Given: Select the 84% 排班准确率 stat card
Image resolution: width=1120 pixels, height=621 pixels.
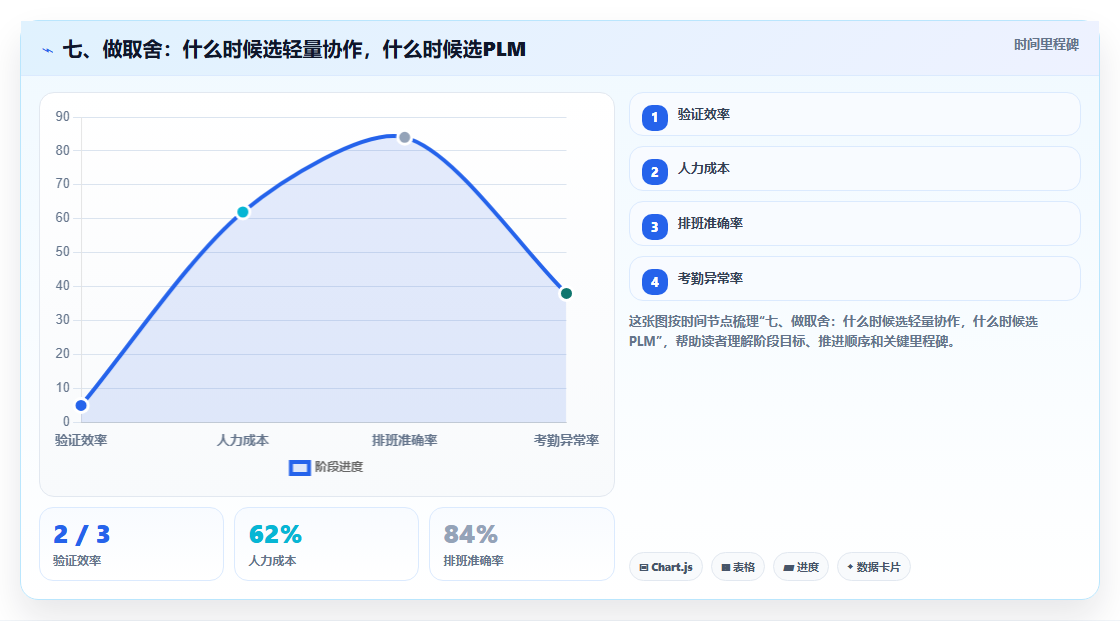Looking at the screenshot, I should (x=521, y=545).
